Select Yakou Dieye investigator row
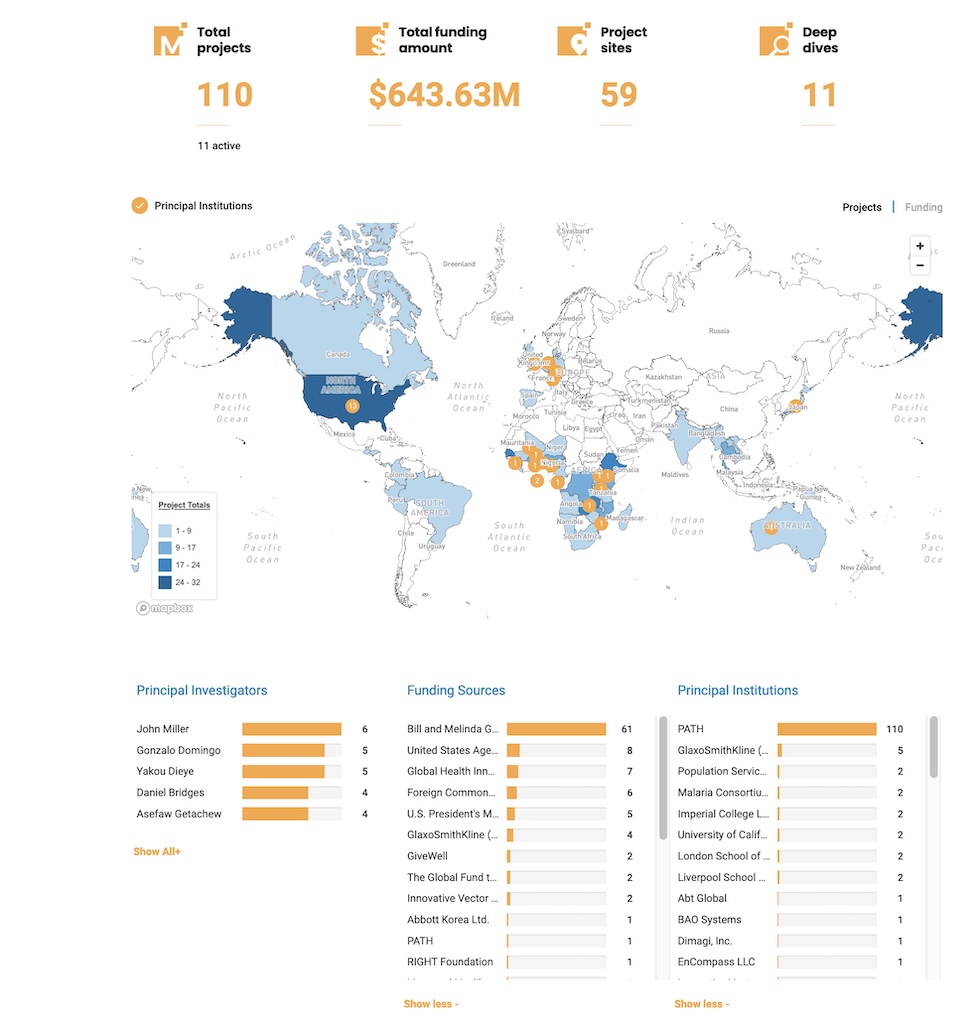The width and height of the screenshot is (980, 1026). (253, 771)
